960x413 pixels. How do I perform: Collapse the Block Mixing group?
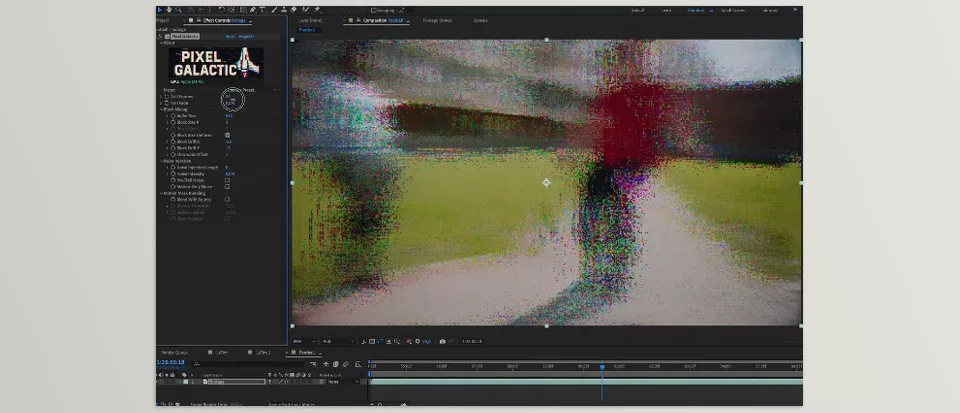162,110
